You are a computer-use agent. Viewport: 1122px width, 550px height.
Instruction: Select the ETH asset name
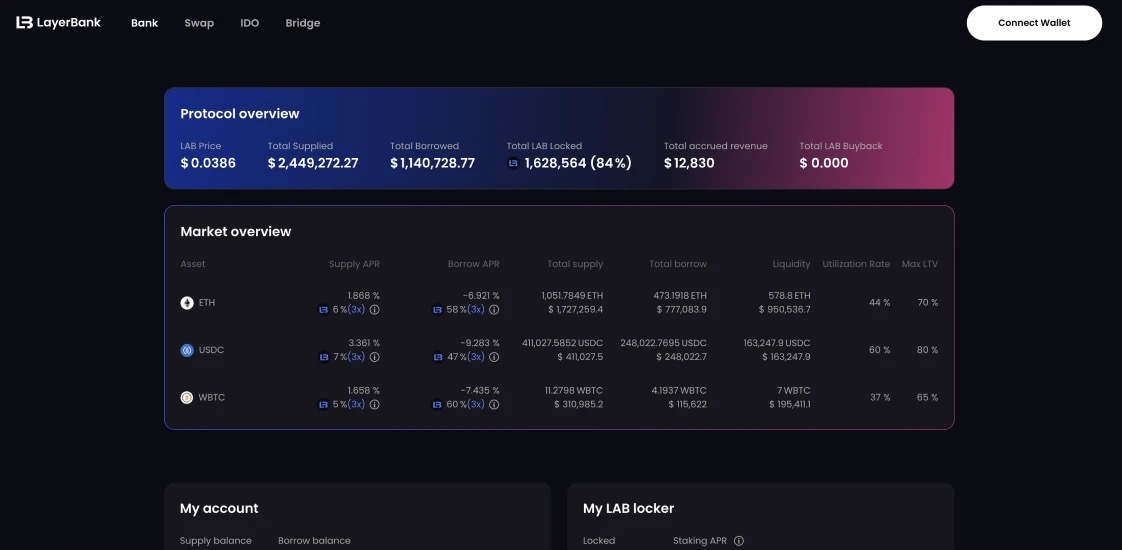pyautogui.click(x=207, y=303)
